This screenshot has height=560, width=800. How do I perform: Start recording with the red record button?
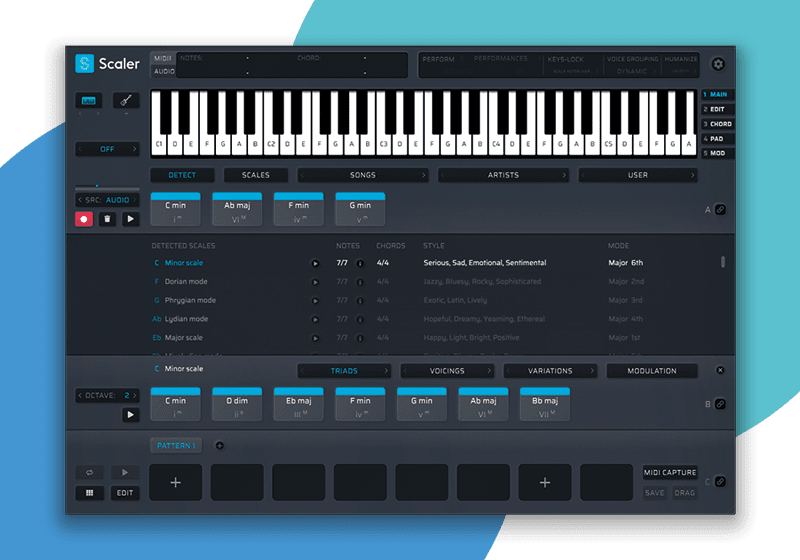point(84,219)
